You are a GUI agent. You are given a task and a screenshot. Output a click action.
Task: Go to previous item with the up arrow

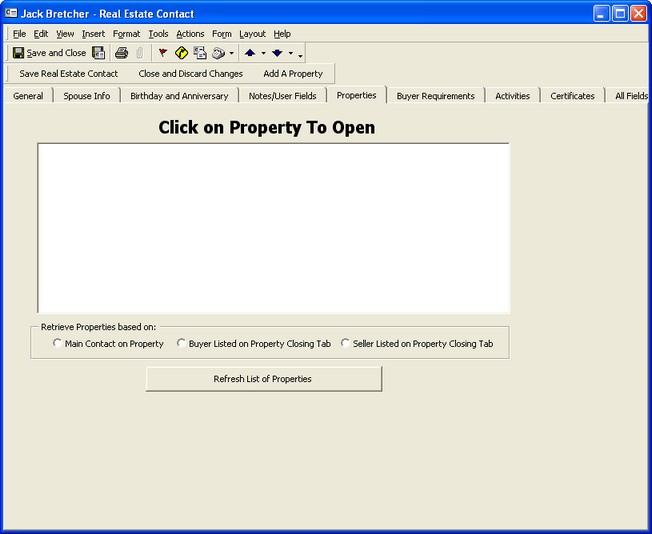pyautogui.click(x=250, y=53)
